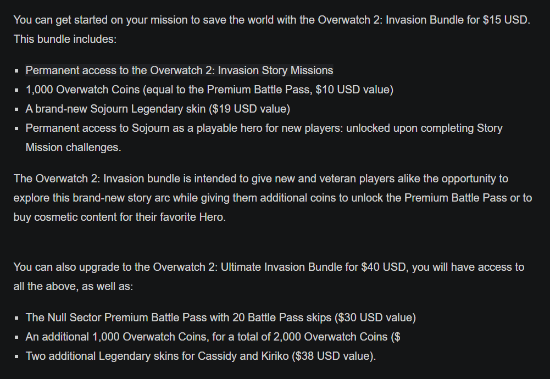Screen dimensions: 550x379
Task: Click the 'buy cosmetic content for their favorite Hero' line
Action: pos(120,217)
